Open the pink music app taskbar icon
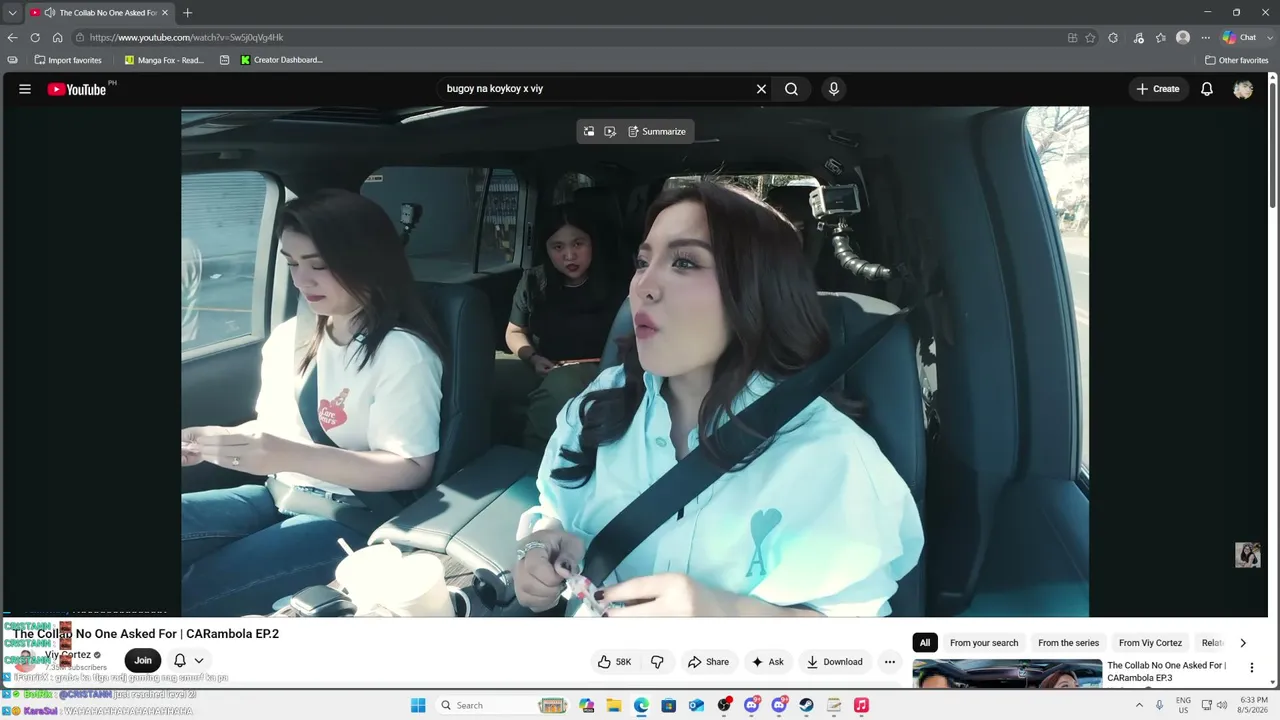Image resolution: width=1280 pixels, height=720 pixels. [x=861, y=705]
